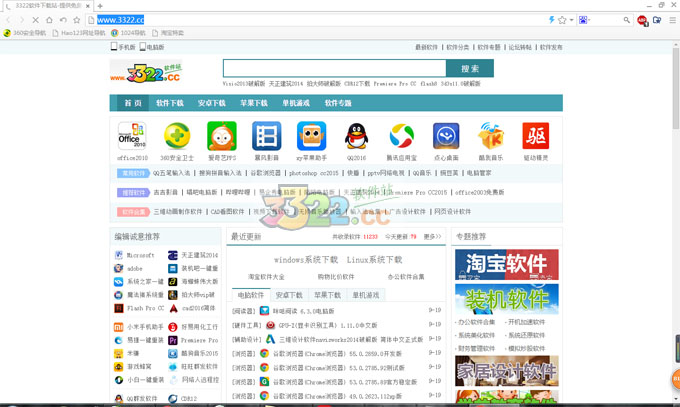Click the 电脑版 link at top

152,47
